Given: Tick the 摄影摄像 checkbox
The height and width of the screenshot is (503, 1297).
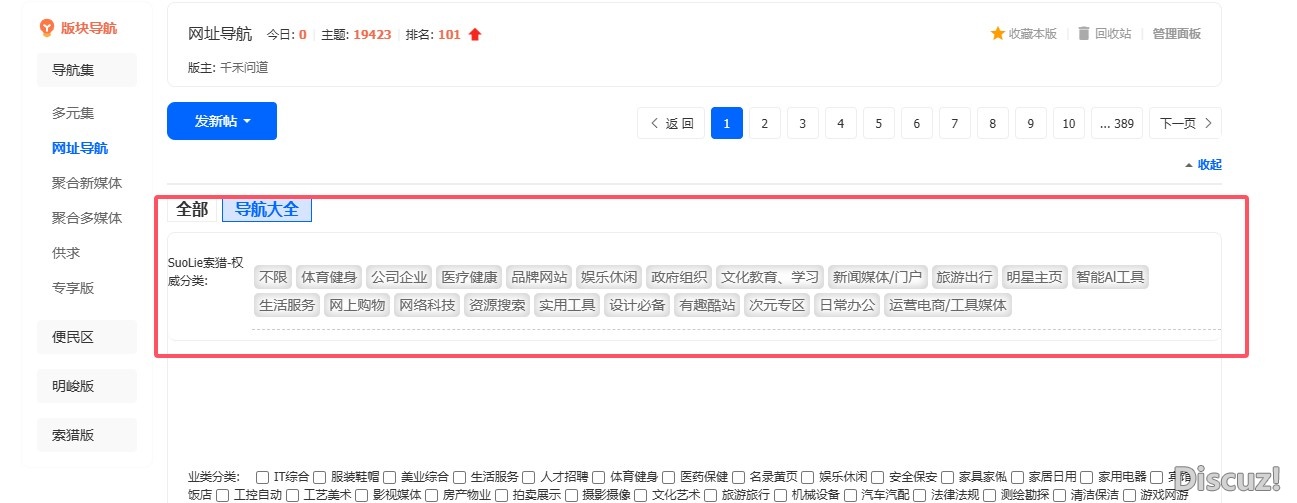Looking at the screenshot, I should click(572, 494).
